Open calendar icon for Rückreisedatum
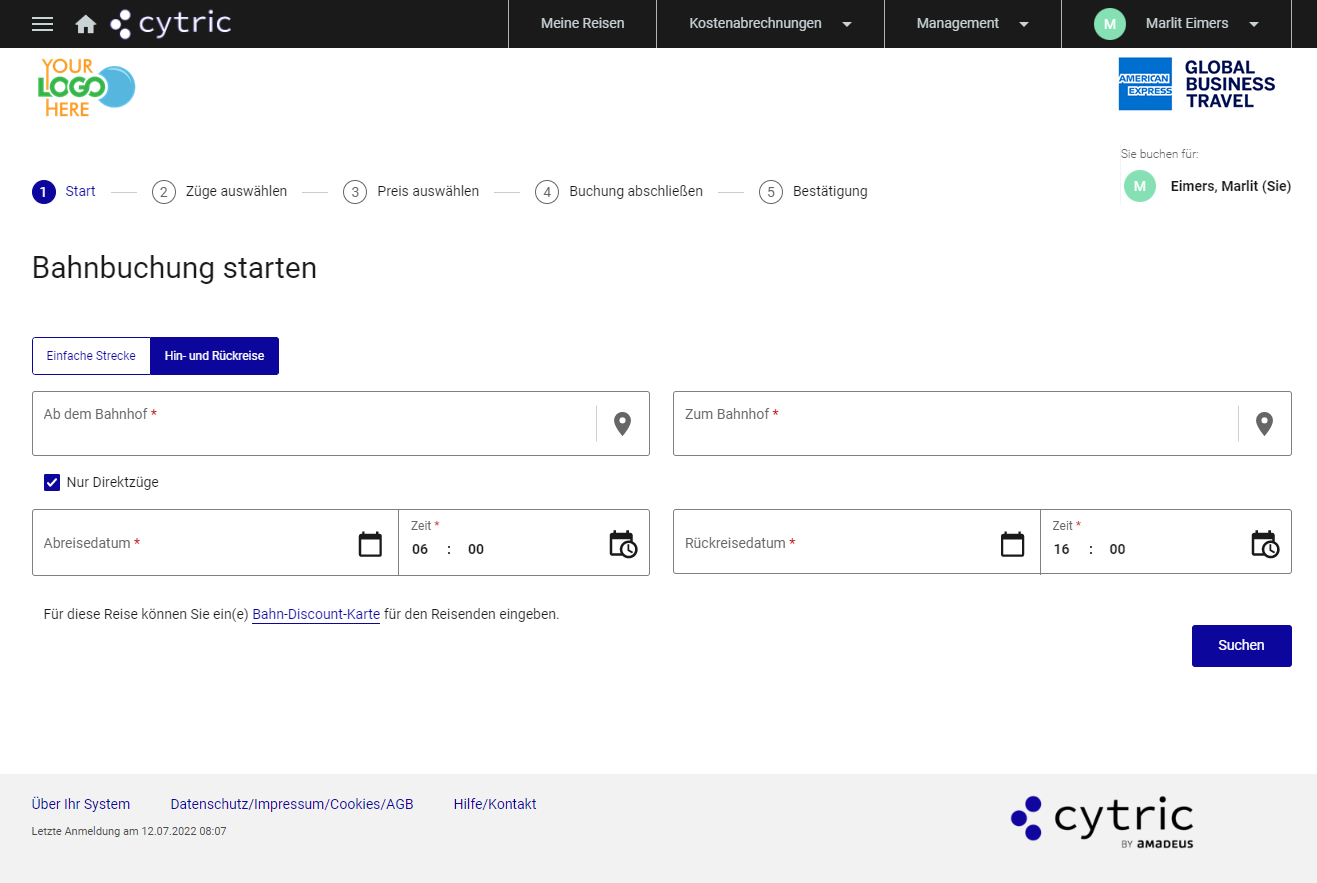 (x=1013, y=544)
